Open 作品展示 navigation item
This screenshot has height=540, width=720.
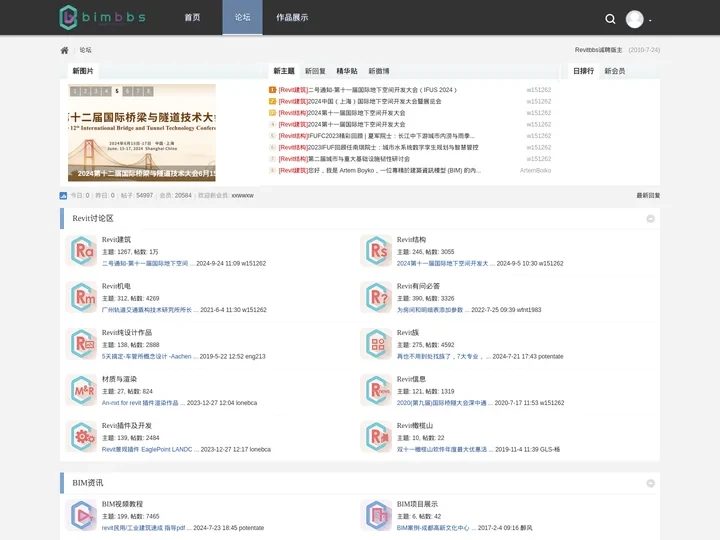coord(292,17)
